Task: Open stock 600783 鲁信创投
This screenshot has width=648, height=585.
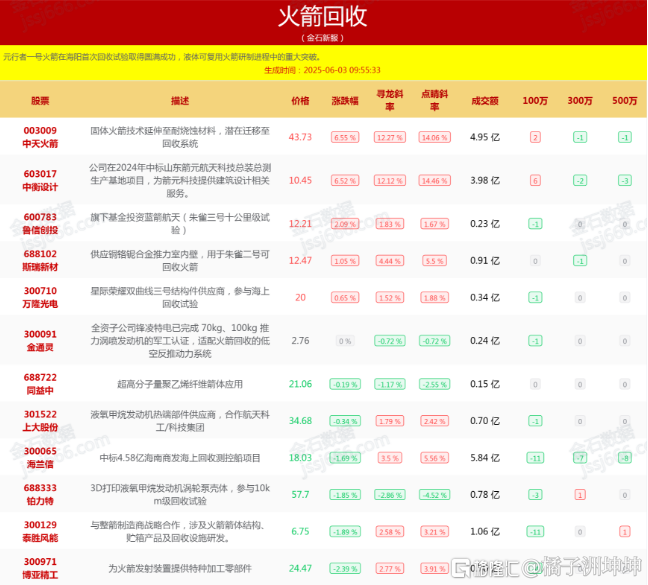Action: click(40, 224)
